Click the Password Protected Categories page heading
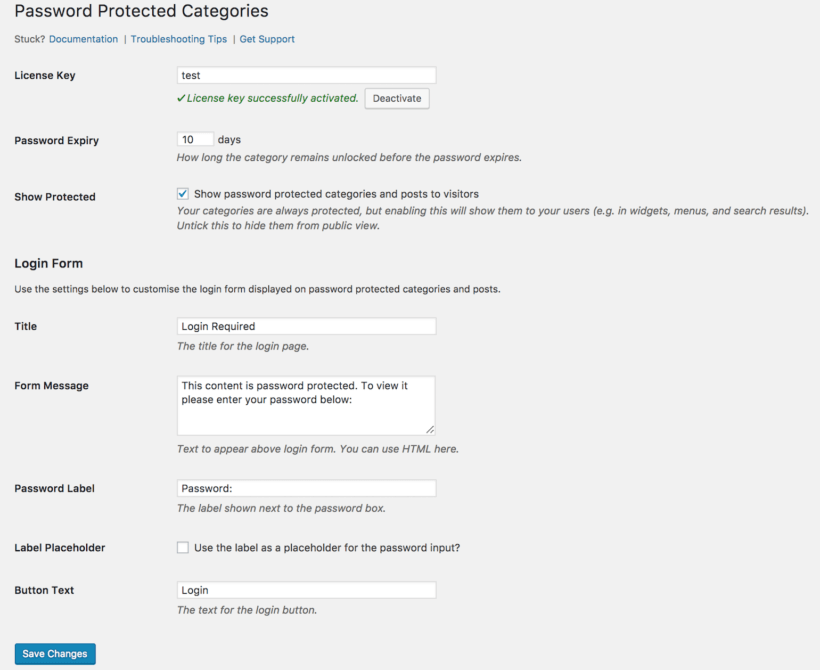 pos(141,11)
